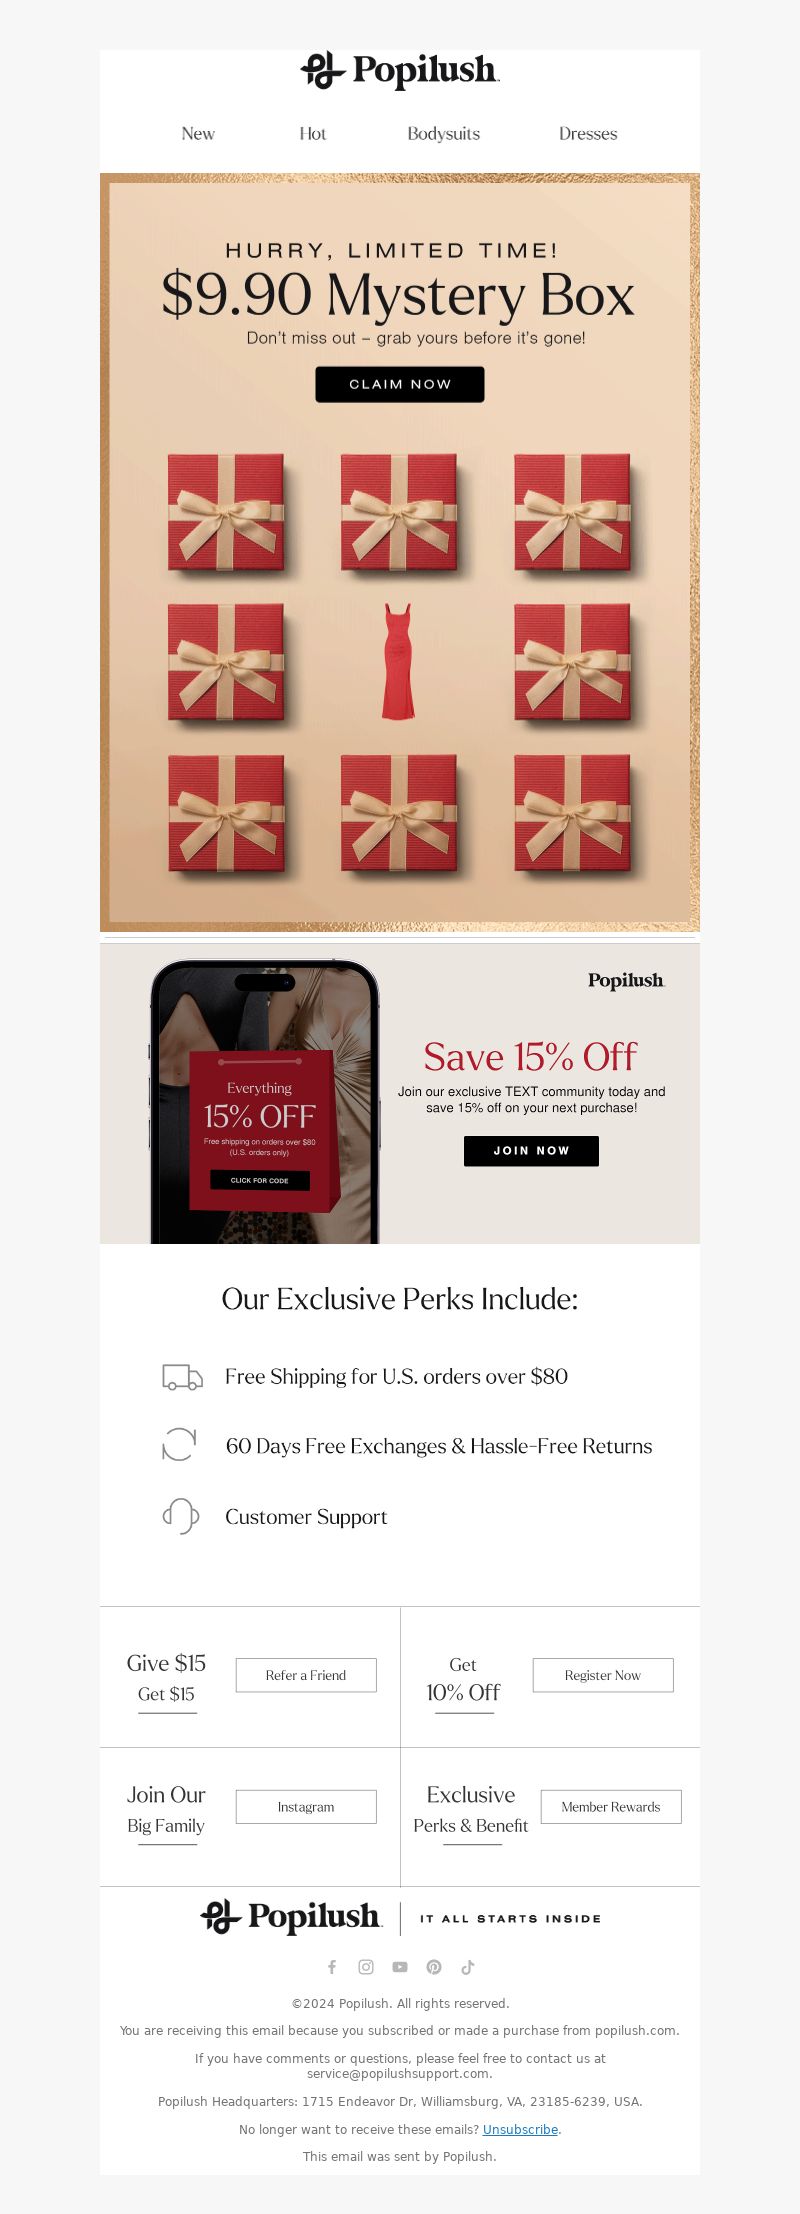Open the Member Rewards button

click(x=611, y=1807)
